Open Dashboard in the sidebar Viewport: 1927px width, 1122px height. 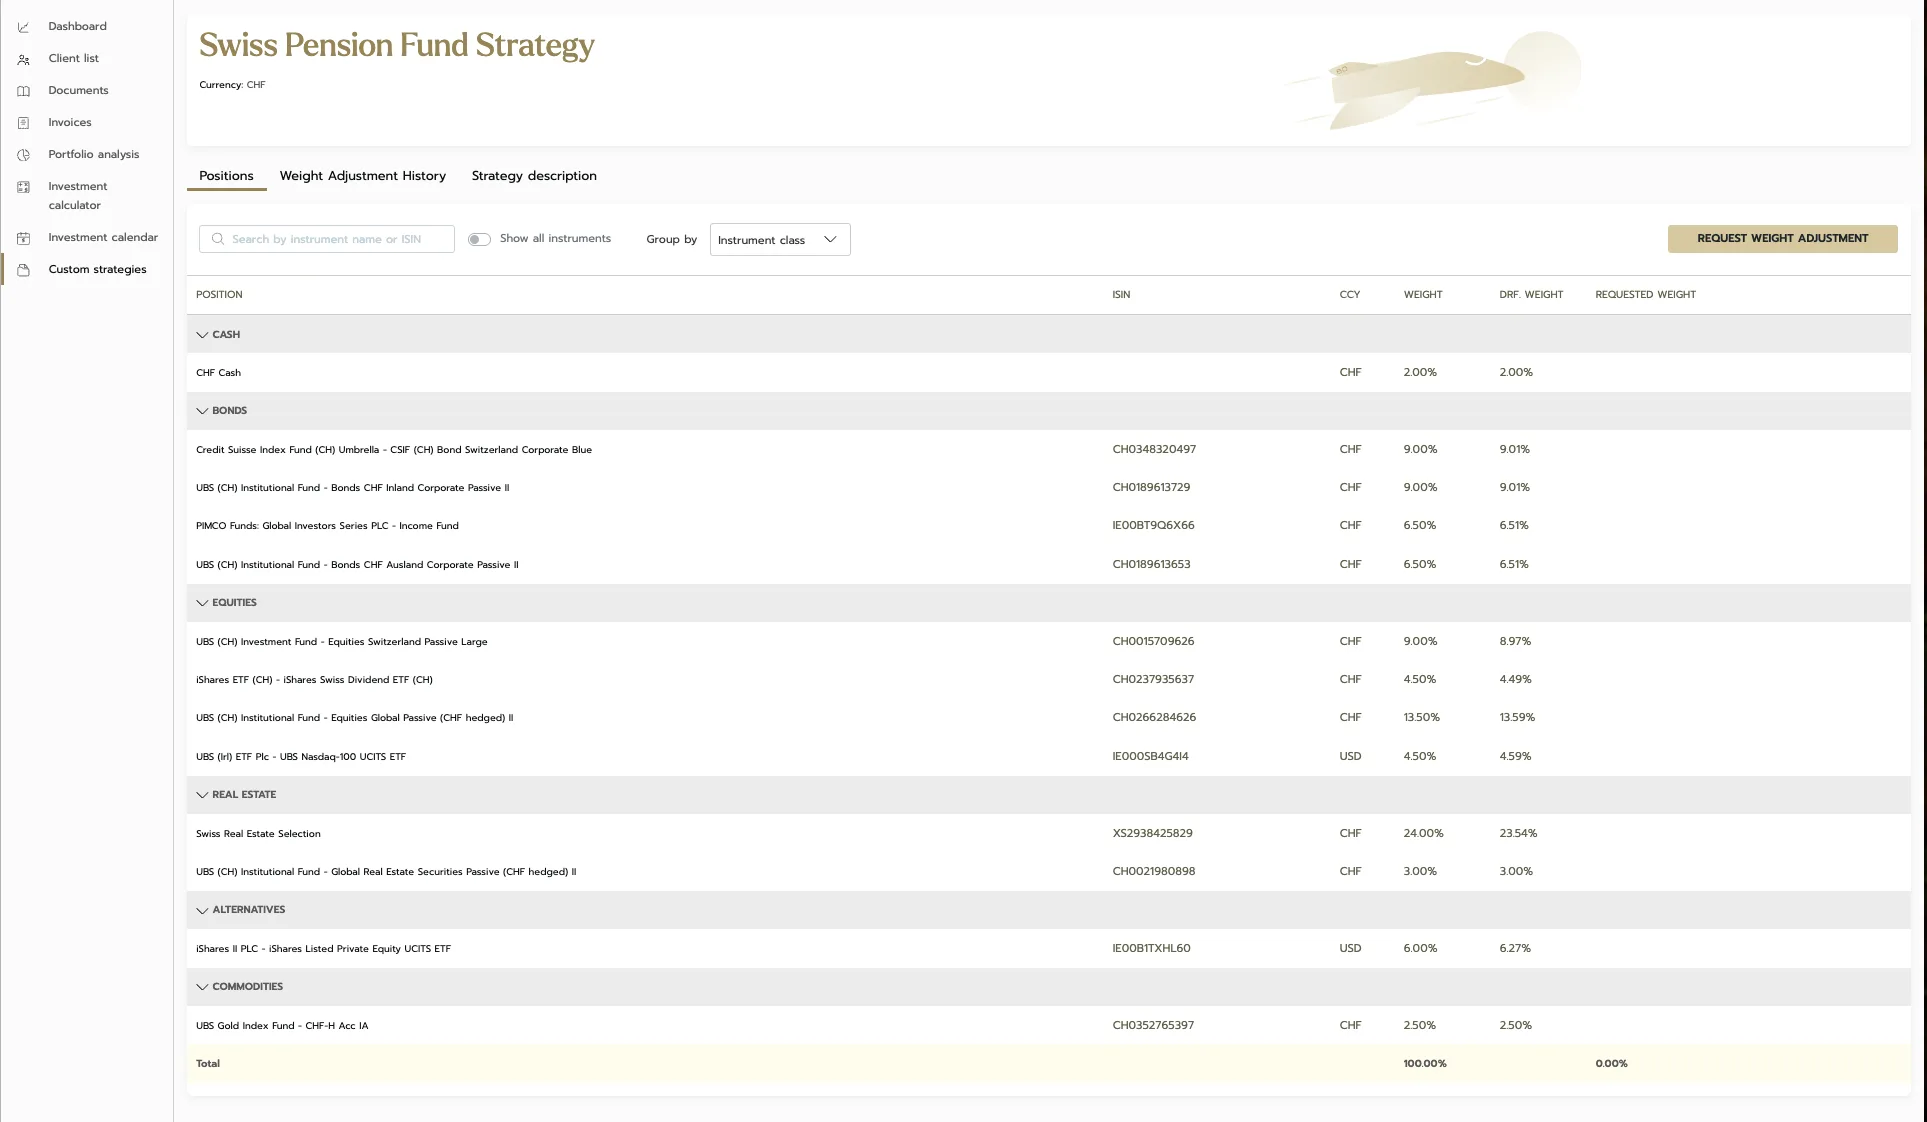[77, 26]
